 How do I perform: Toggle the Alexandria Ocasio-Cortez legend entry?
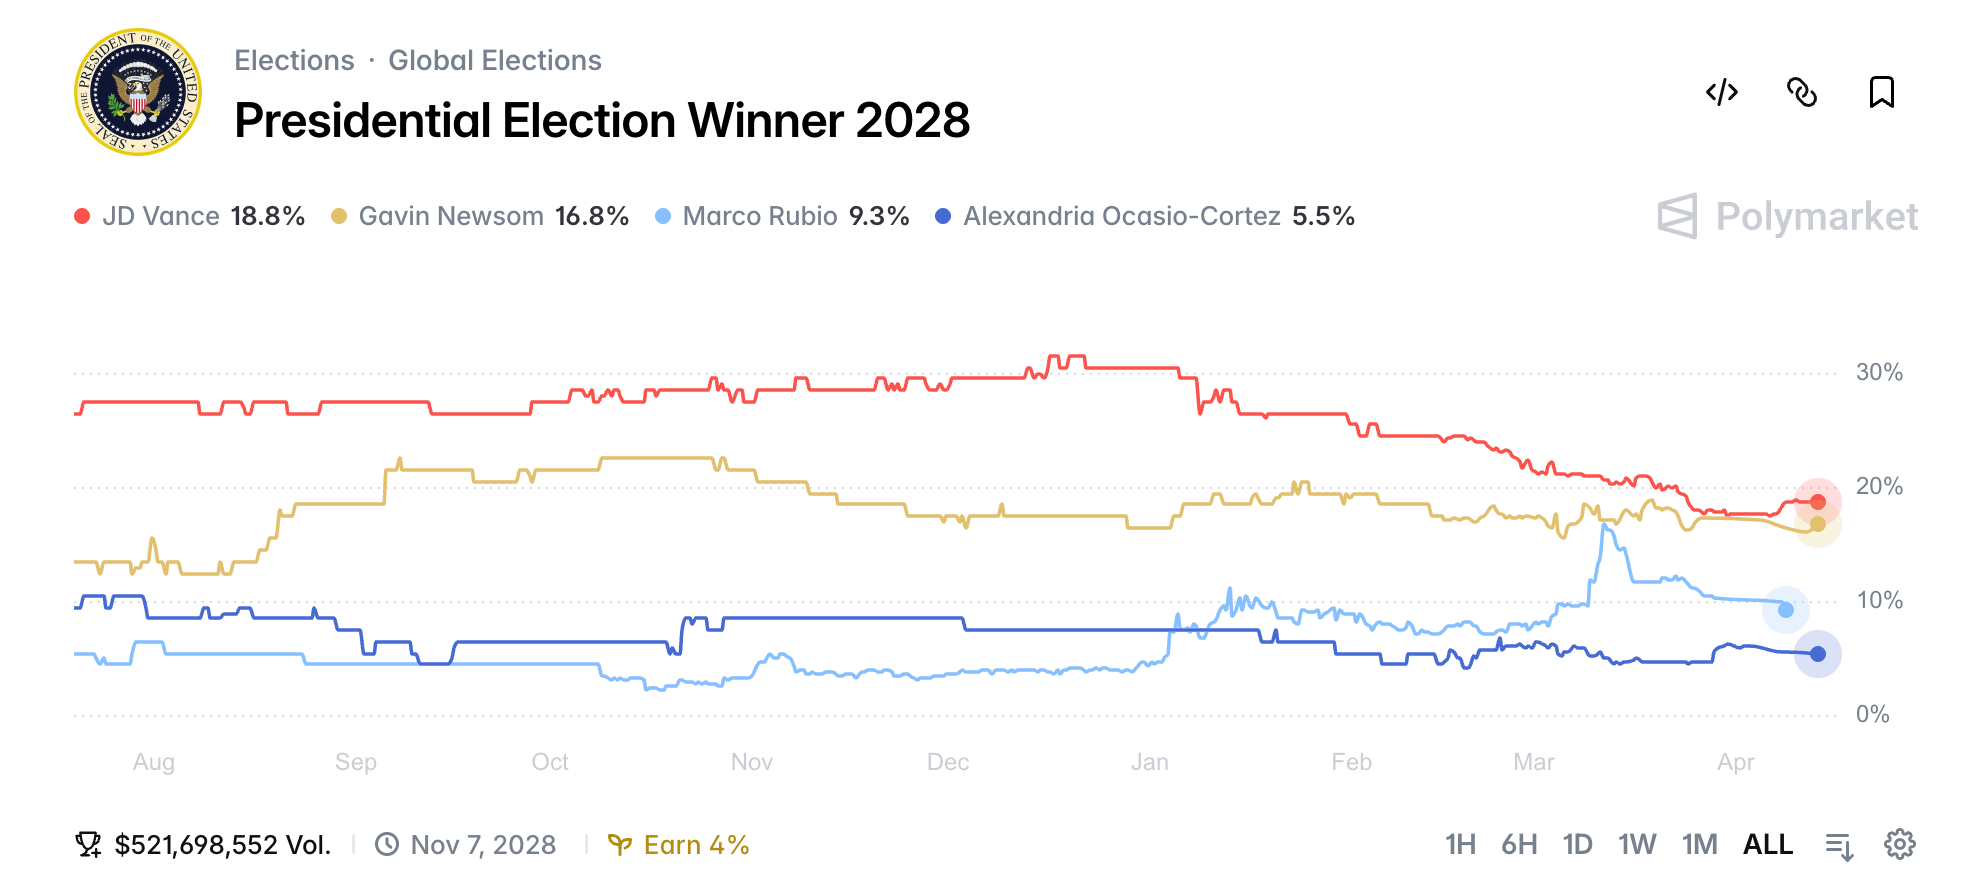(941, 215)
